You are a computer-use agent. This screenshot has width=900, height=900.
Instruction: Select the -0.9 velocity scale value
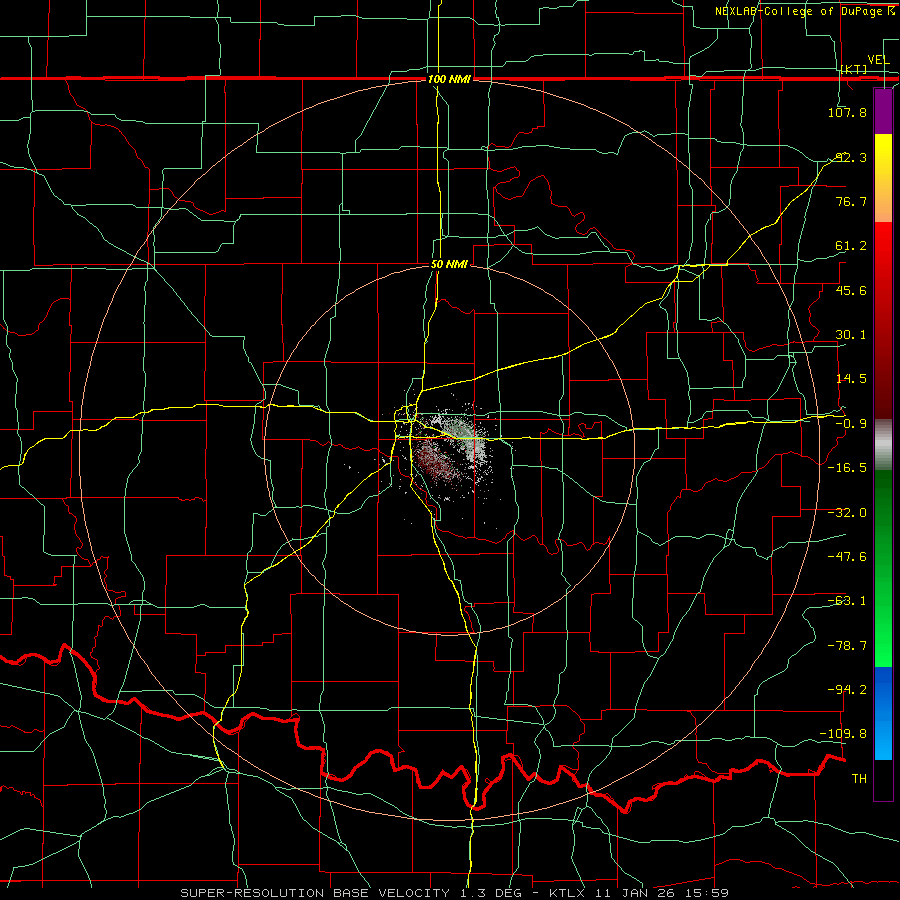point(851,423)
